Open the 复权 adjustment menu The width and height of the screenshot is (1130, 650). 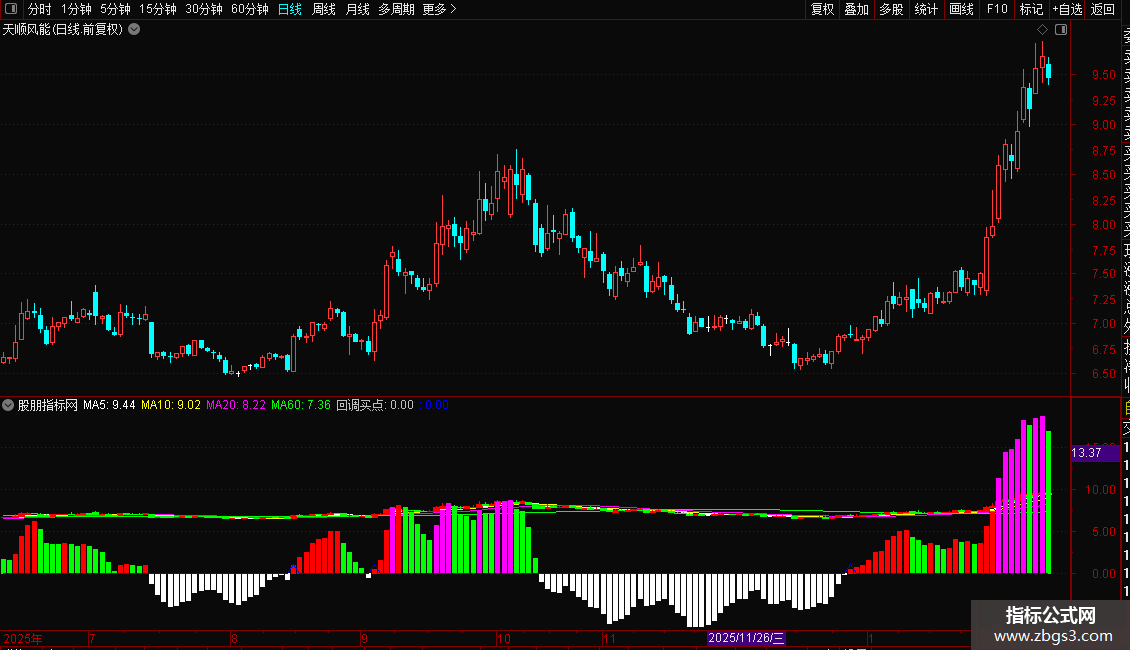tap(822, 9)
